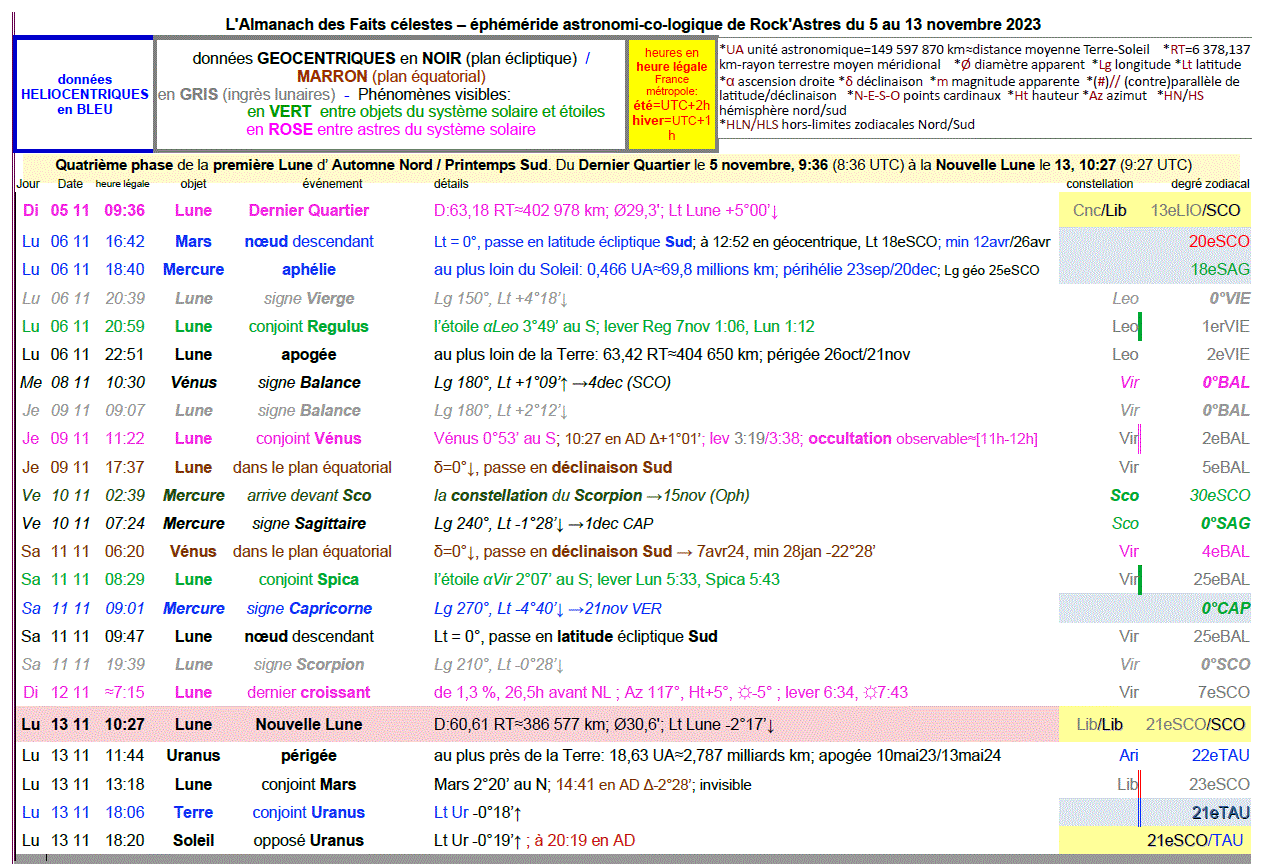Click the "périgée" event for Uranus
Viewport: 1279px width, 864px height.
point(309,756)
